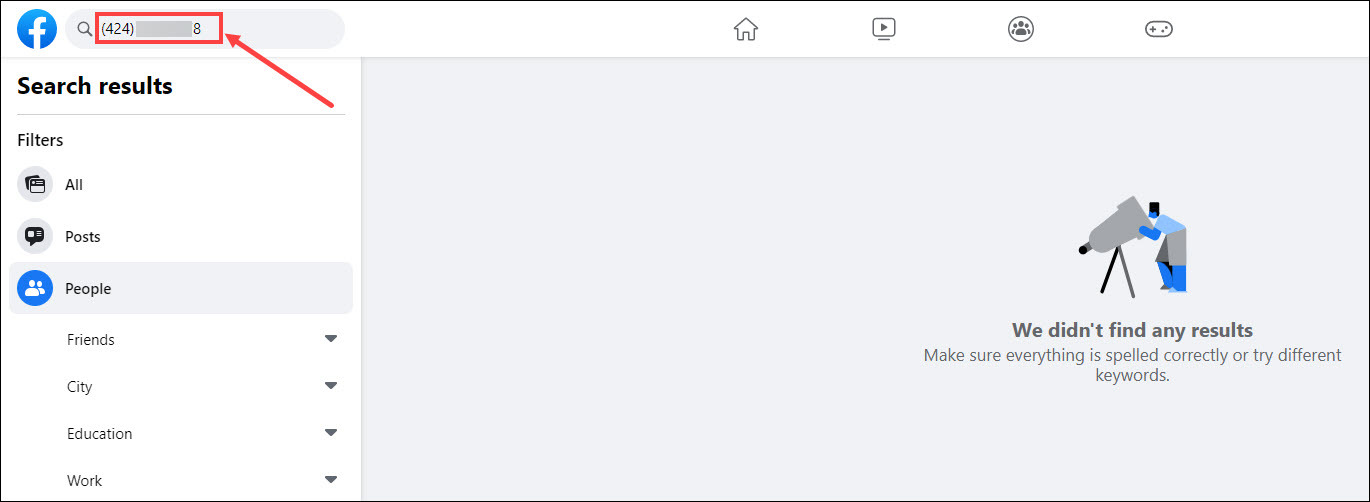Click into the phone number search field
Viewport: 1370px width, 502px height.
coord(204,29)
